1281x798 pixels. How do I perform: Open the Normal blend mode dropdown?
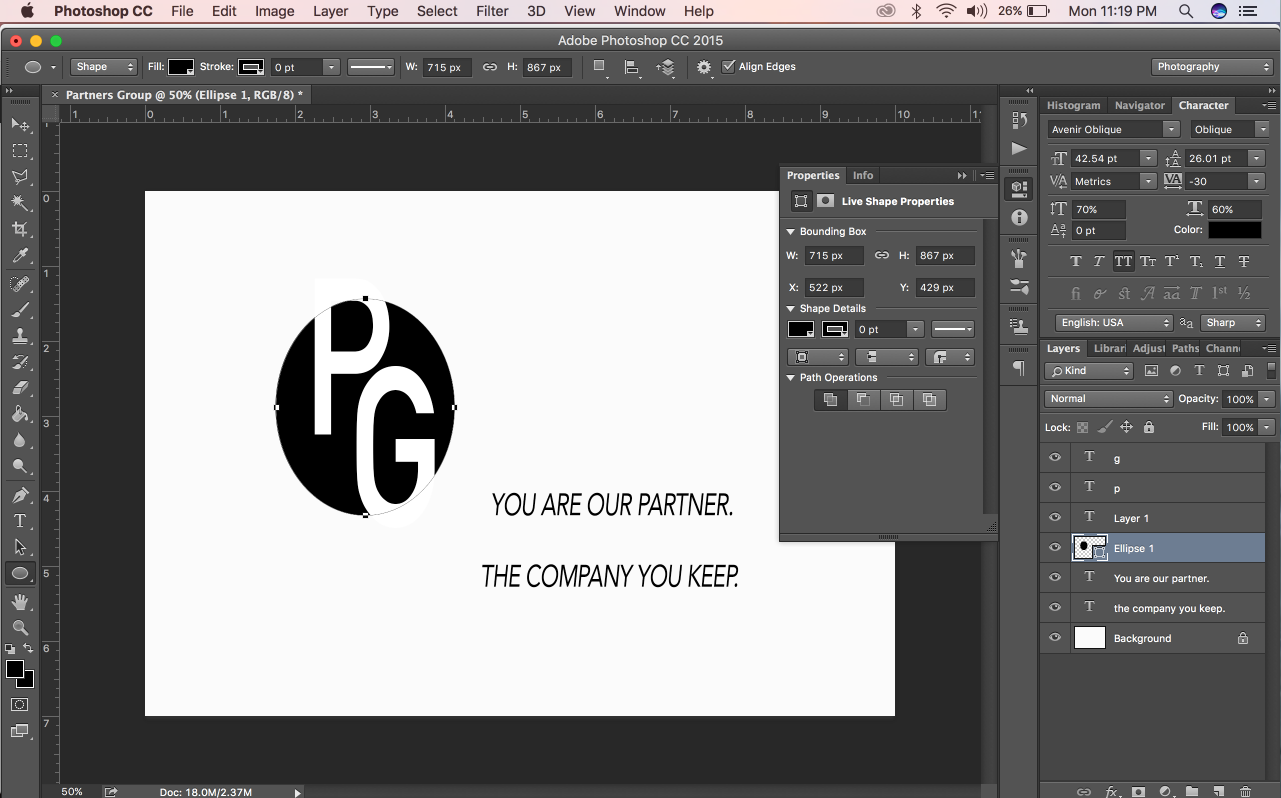(x=1109, y=399)
